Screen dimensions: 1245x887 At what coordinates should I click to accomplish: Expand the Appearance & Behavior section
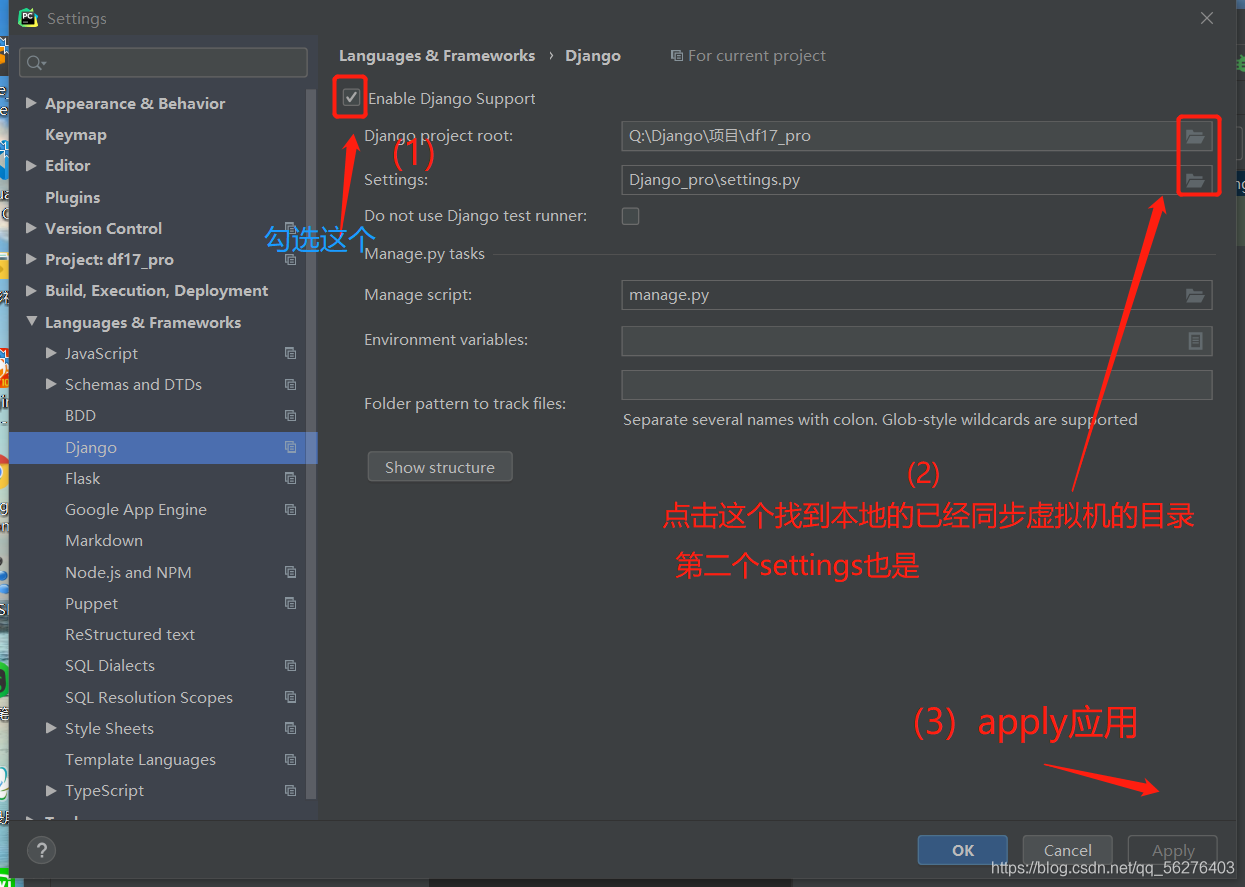point(31,103)
